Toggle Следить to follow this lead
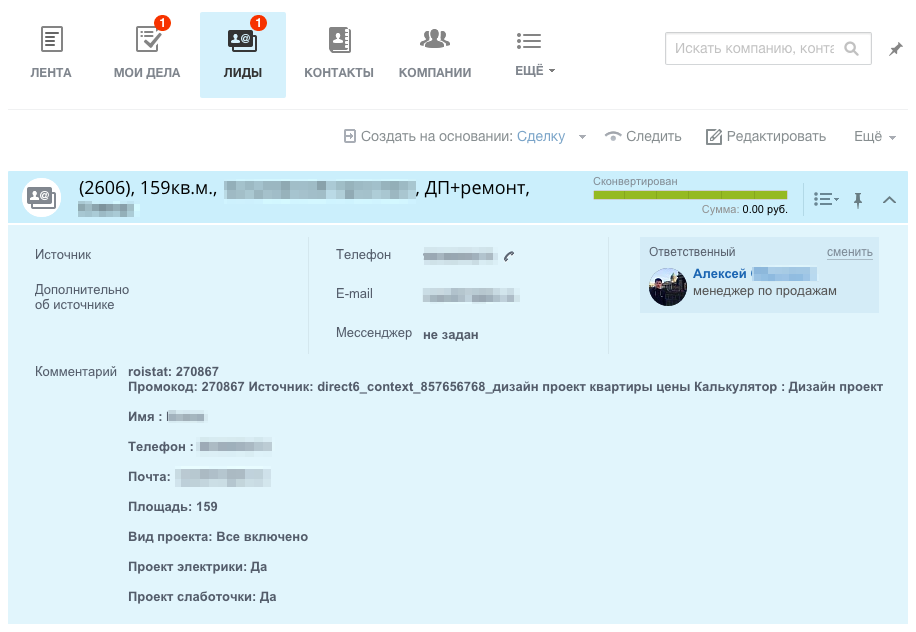916x632 pixels. [x=643, y=137]
